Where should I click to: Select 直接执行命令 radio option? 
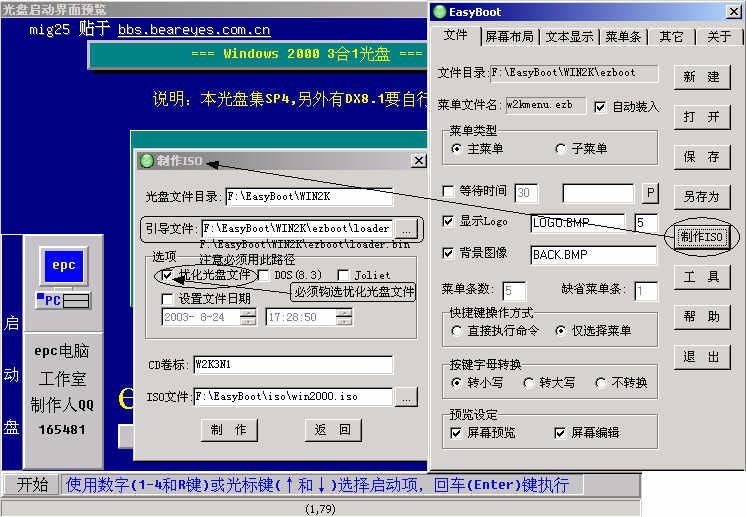pyautogui.click(x=456, y=331)
